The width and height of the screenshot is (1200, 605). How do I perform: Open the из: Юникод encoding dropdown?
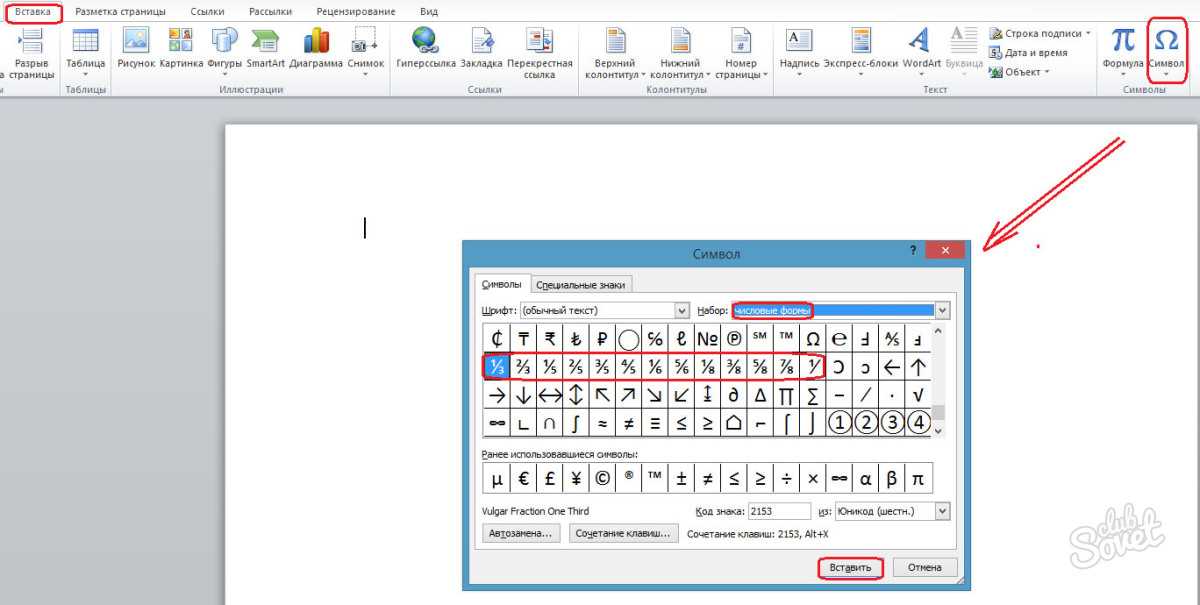(940, 511)
